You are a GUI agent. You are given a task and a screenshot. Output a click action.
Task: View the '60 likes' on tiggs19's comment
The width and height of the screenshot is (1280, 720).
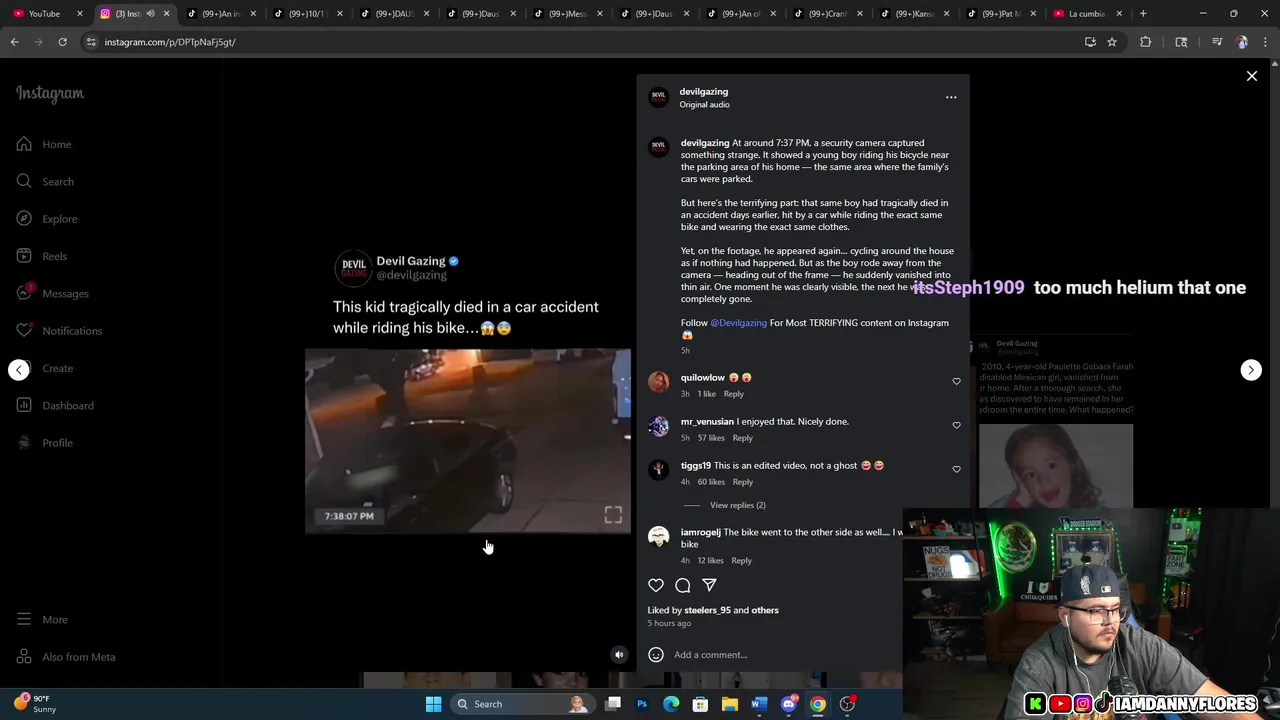point(711,482)
